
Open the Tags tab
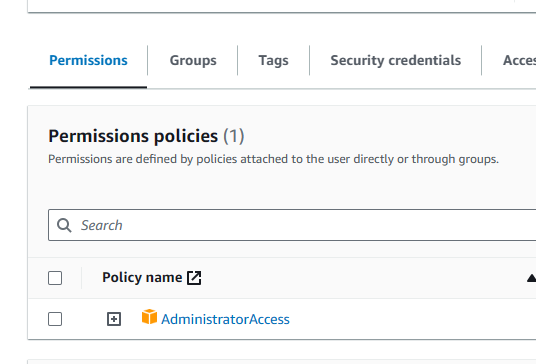coord(273,60)
